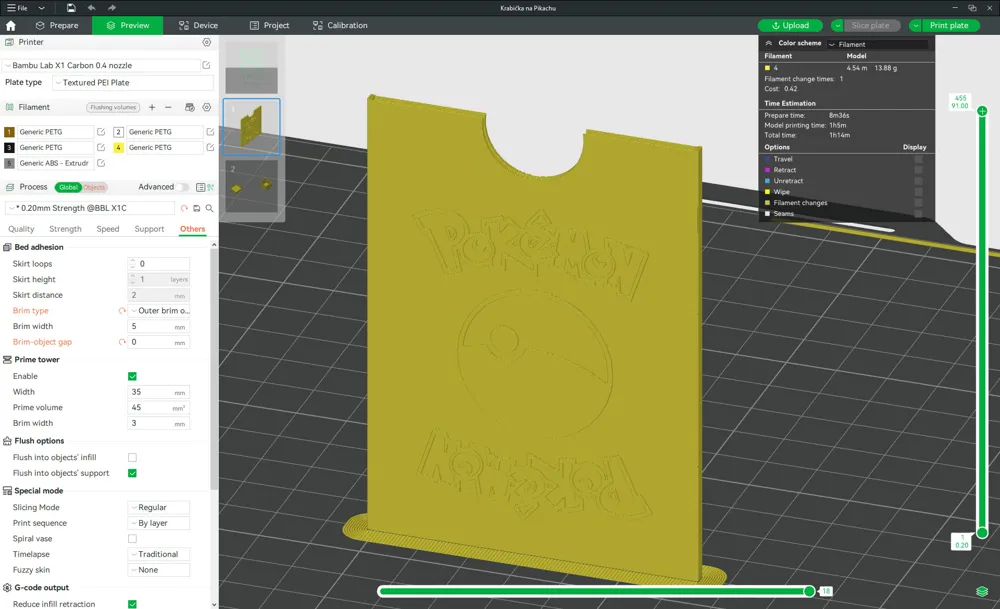Open the Strength settings tab
The width and height of the screenshot is (1000, 609).
[65, 229]
